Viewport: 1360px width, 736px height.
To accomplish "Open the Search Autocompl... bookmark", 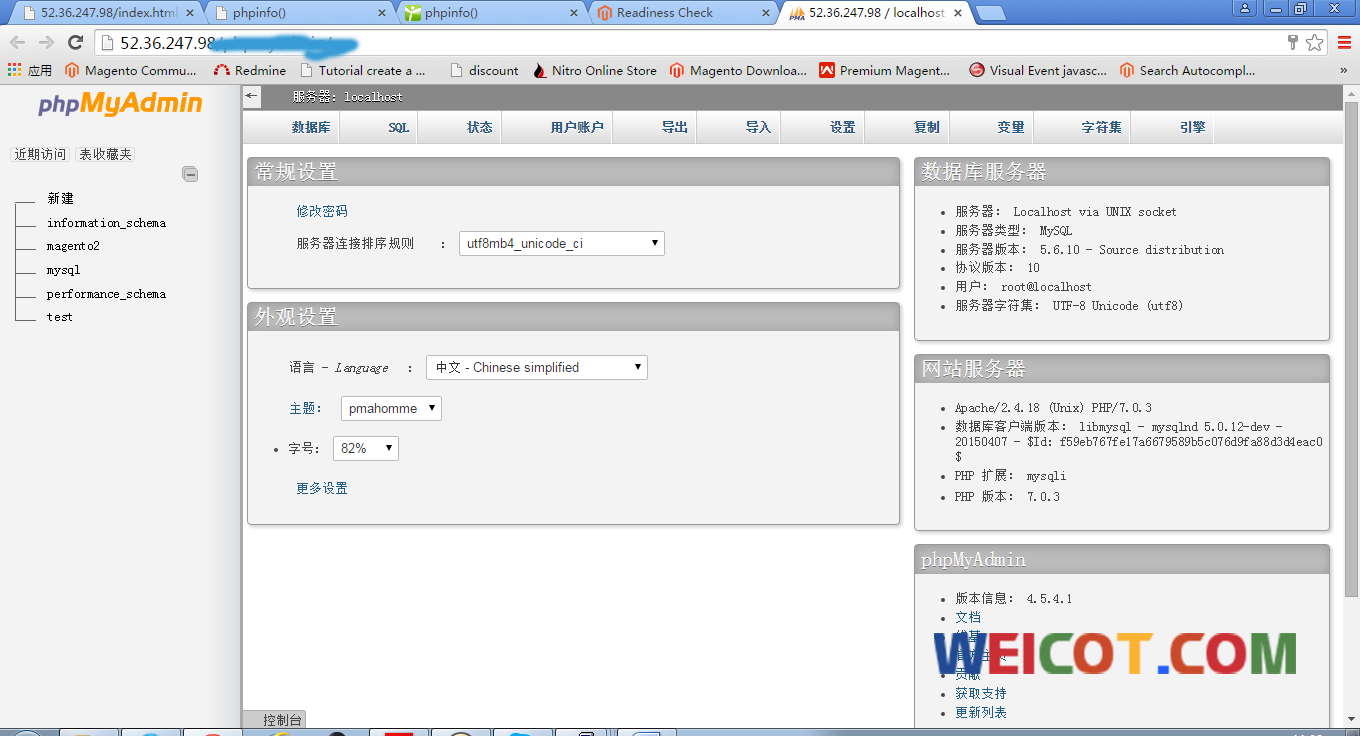I will click(x=1188, y=71).
